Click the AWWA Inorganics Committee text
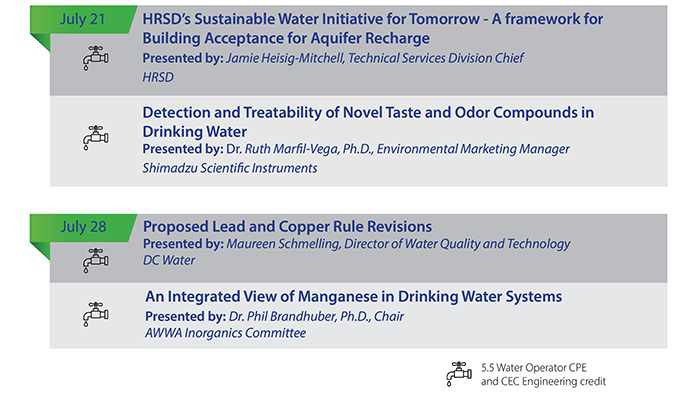Viewport: 700px width, 418px height. point(225,332)
